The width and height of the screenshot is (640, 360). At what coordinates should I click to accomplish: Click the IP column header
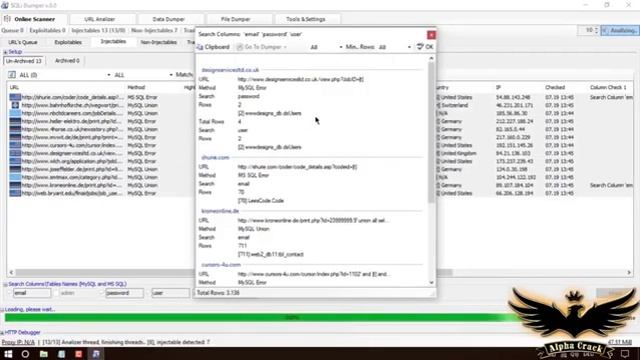point(498,87)
